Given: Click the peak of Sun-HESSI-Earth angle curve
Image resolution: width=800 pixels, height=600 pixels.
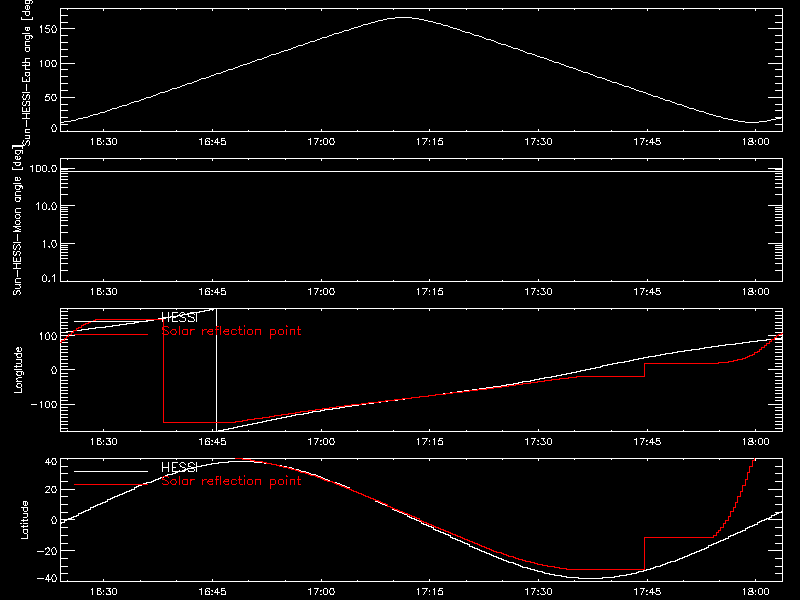Looking at the screenshot, I should (x=403, y=18).
